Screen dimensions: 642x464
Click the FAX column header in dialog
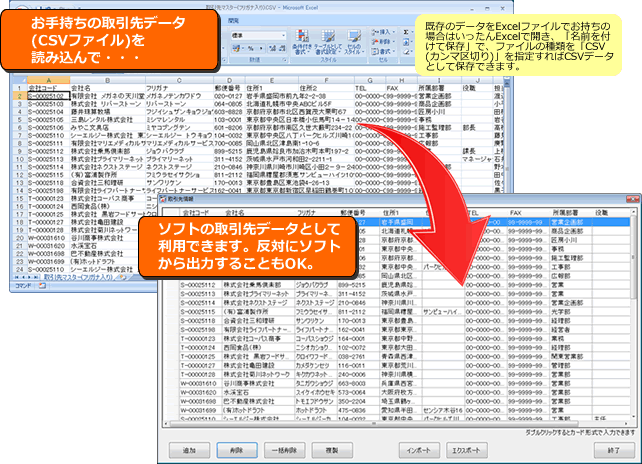pyautogui.click(x=528, y=213)
